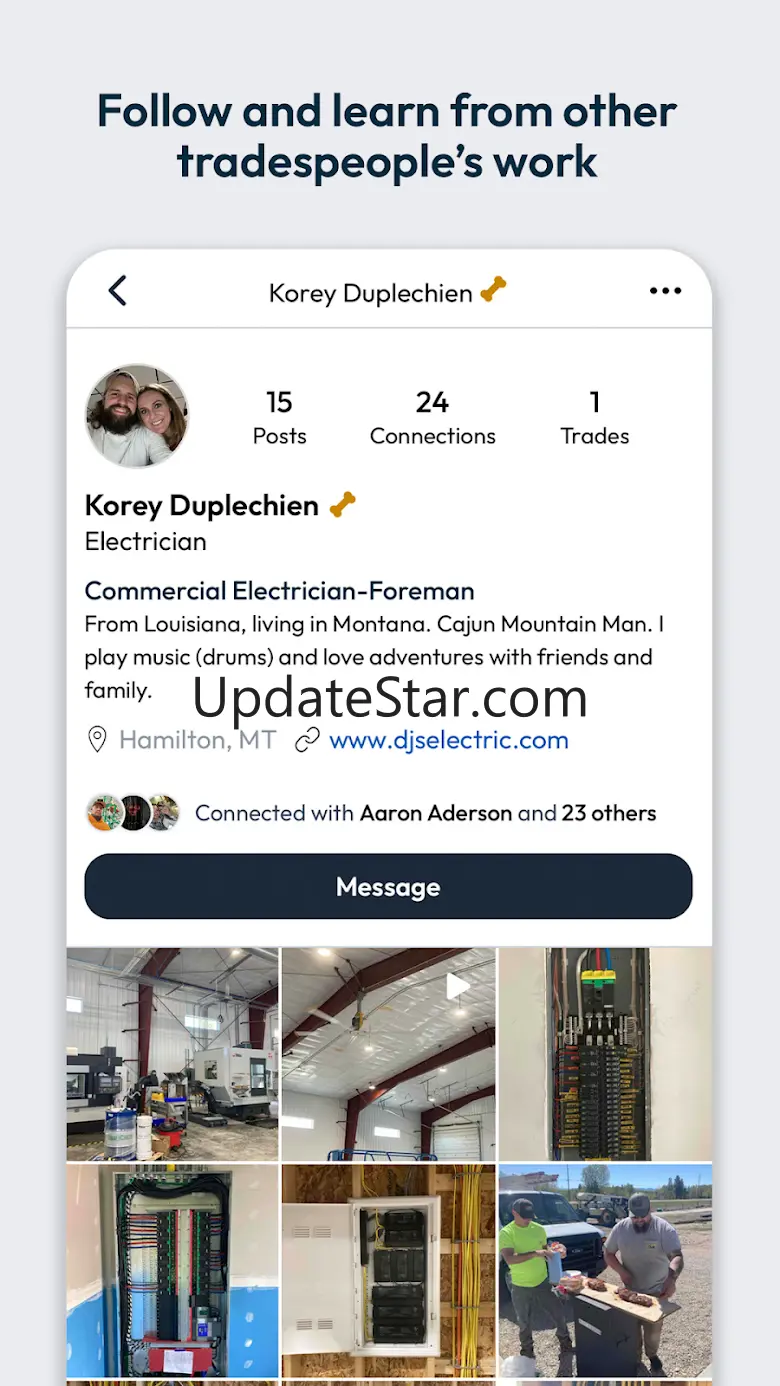This screenshot has height=1386, width=780.
Task: Open the connected users avatar group
Action: [x=132, y=813]
